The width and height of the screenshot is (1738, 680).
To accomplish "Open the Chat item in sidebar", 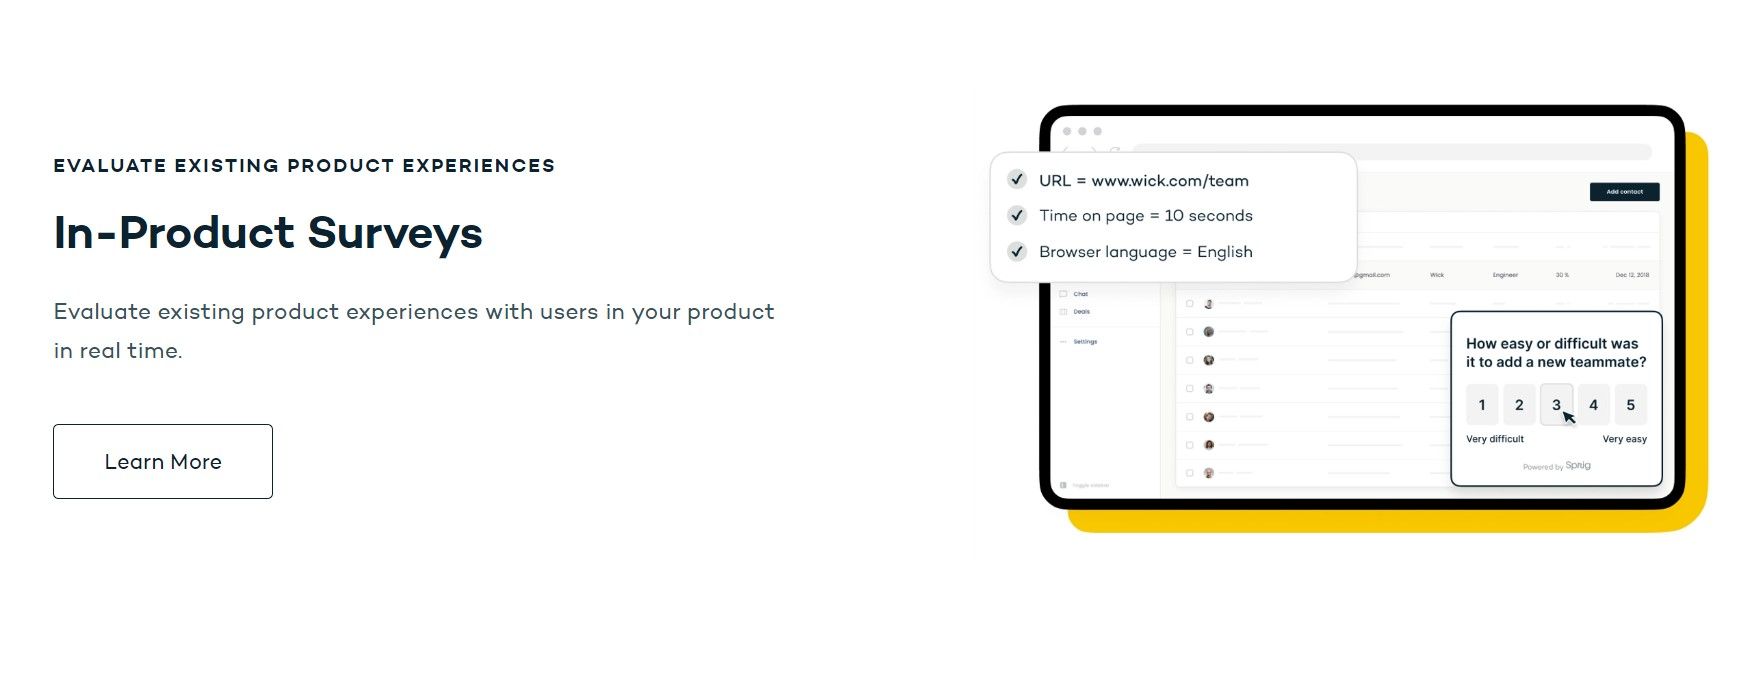I will pos(1075,294).
